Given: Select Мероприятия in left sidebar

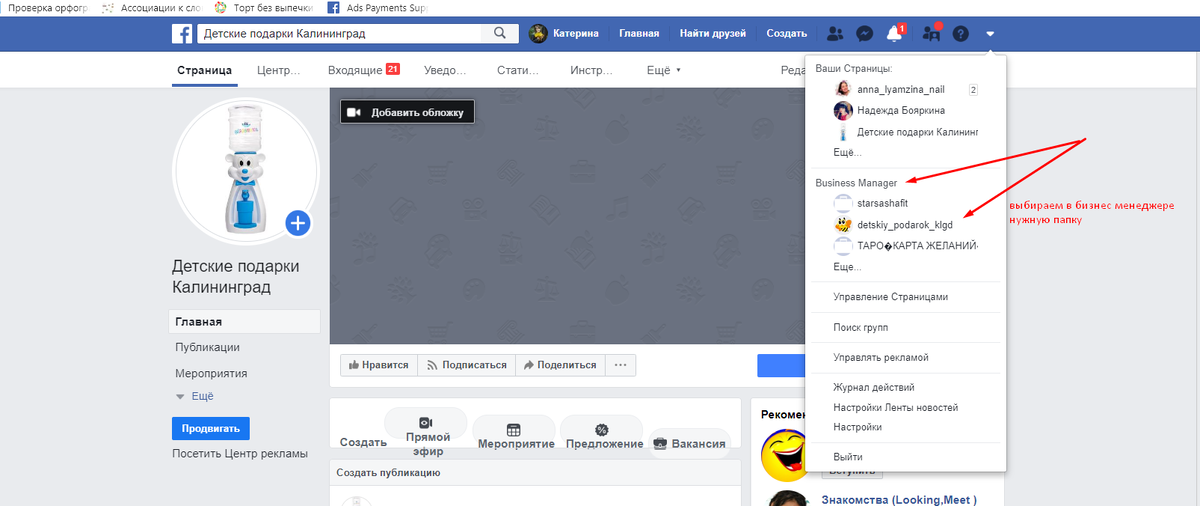Looking at the screenshot, I should (x=211, y=373).
